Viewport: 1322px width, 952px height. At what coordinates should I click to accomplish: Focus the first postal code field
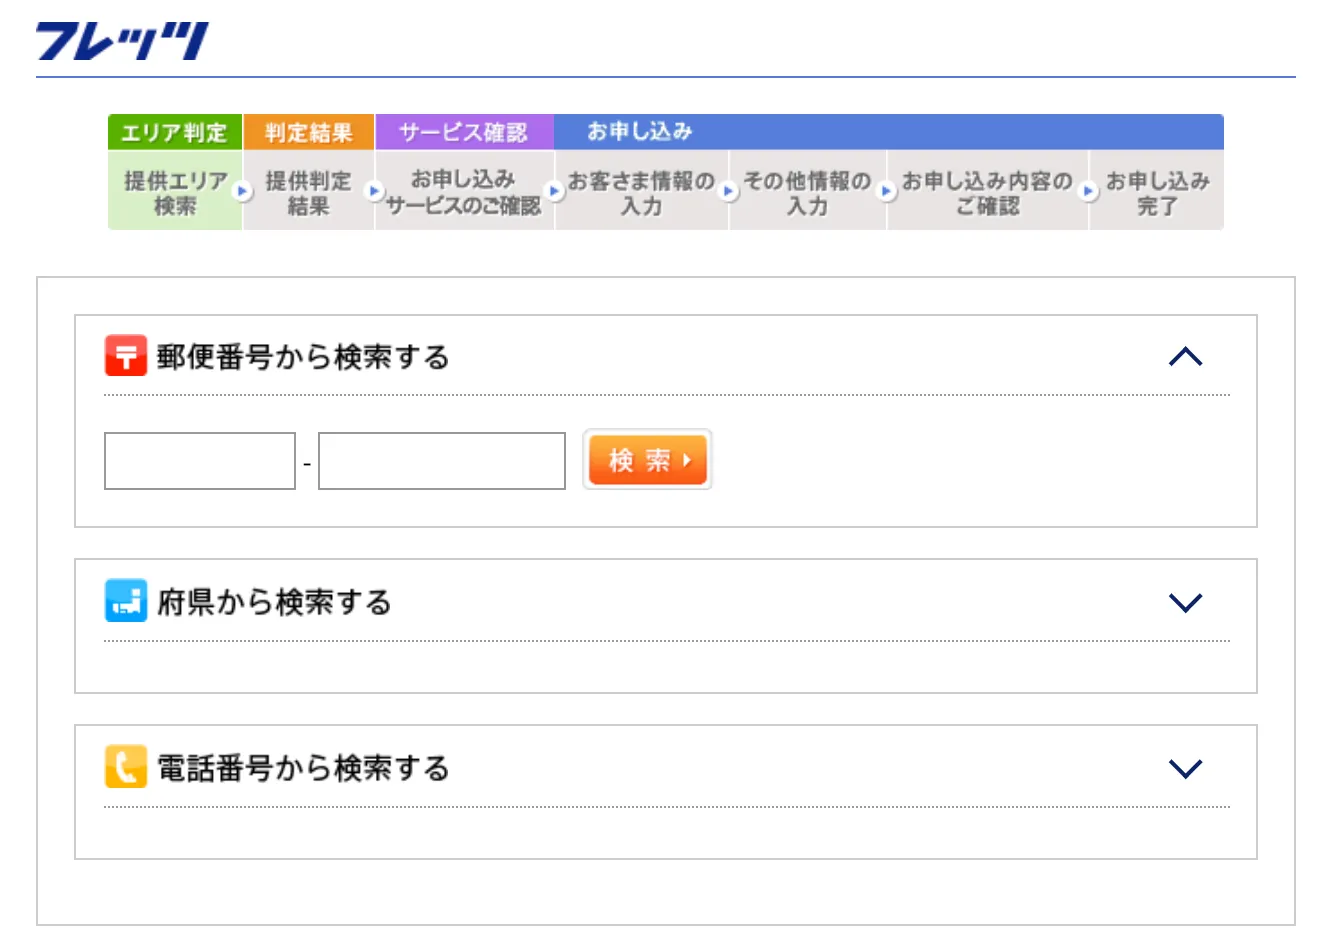200,461
